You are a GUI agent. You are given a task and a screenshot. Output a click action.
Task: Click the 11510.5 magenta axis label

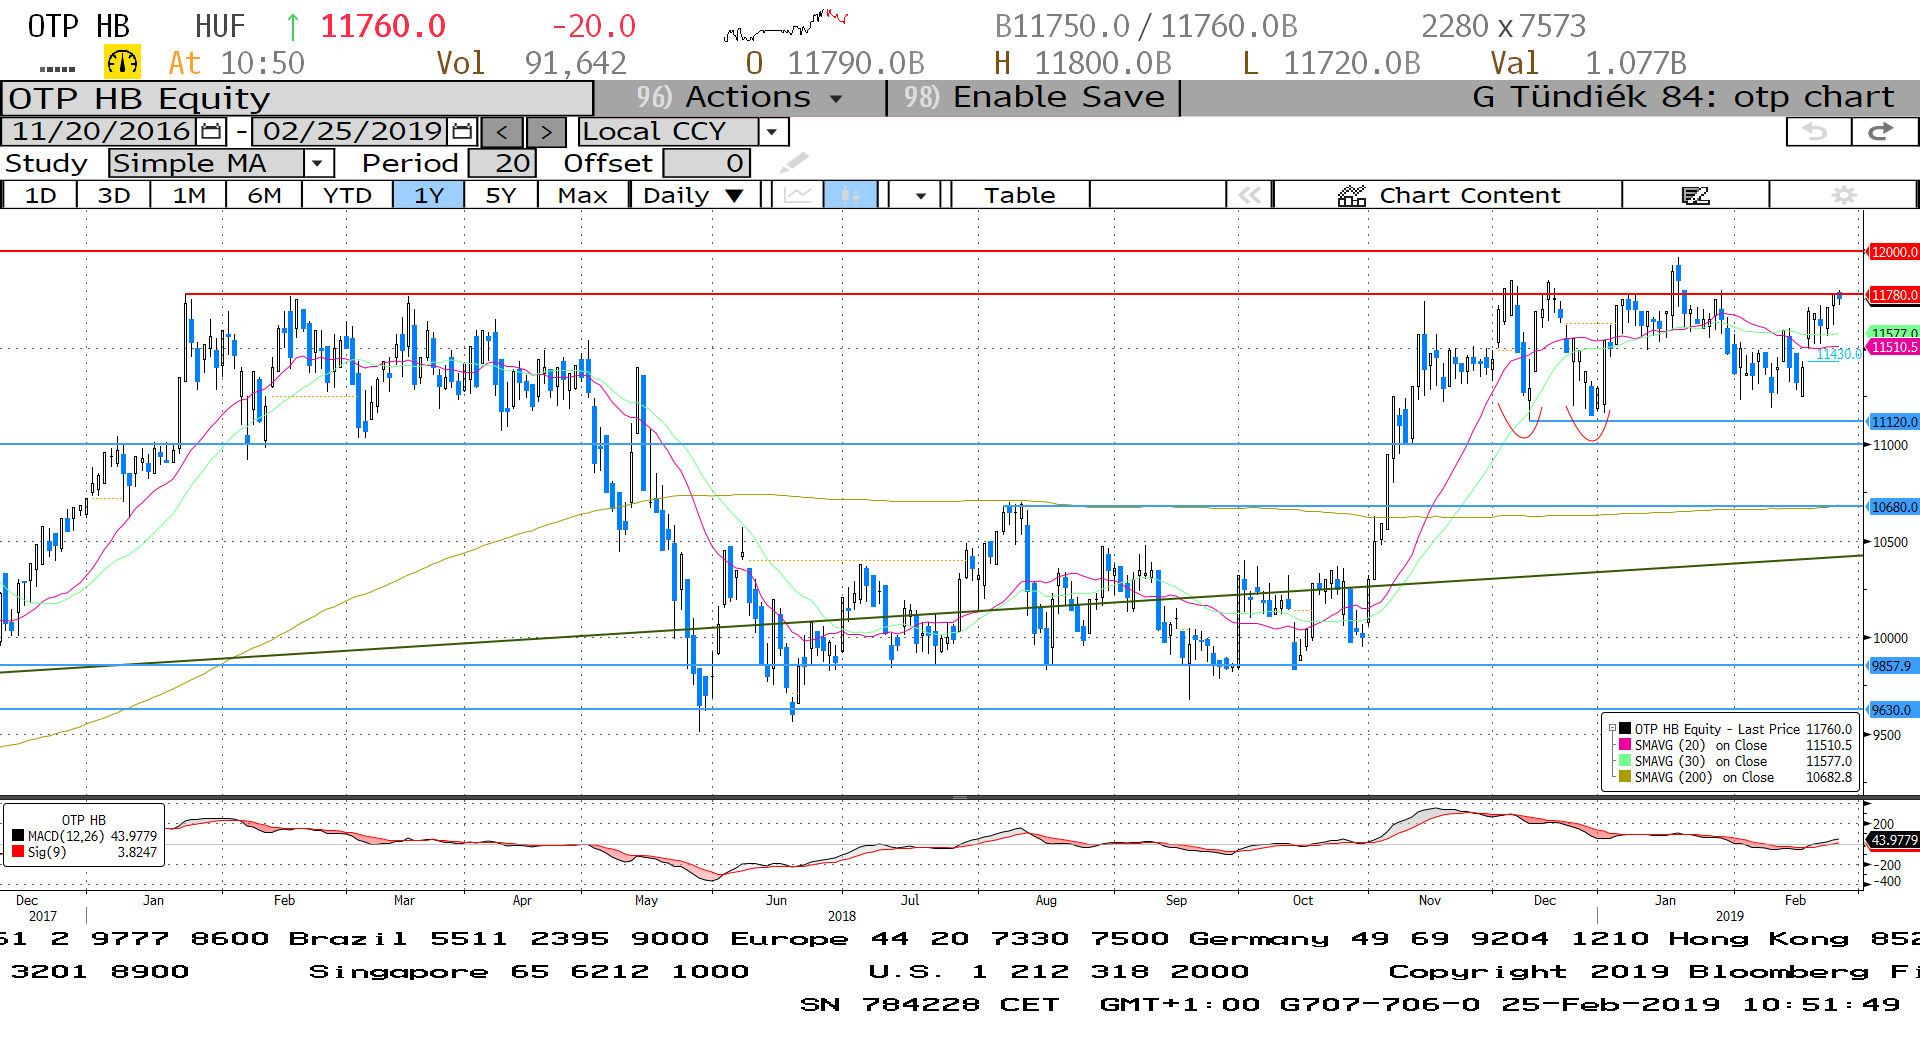click(1894, 347)
